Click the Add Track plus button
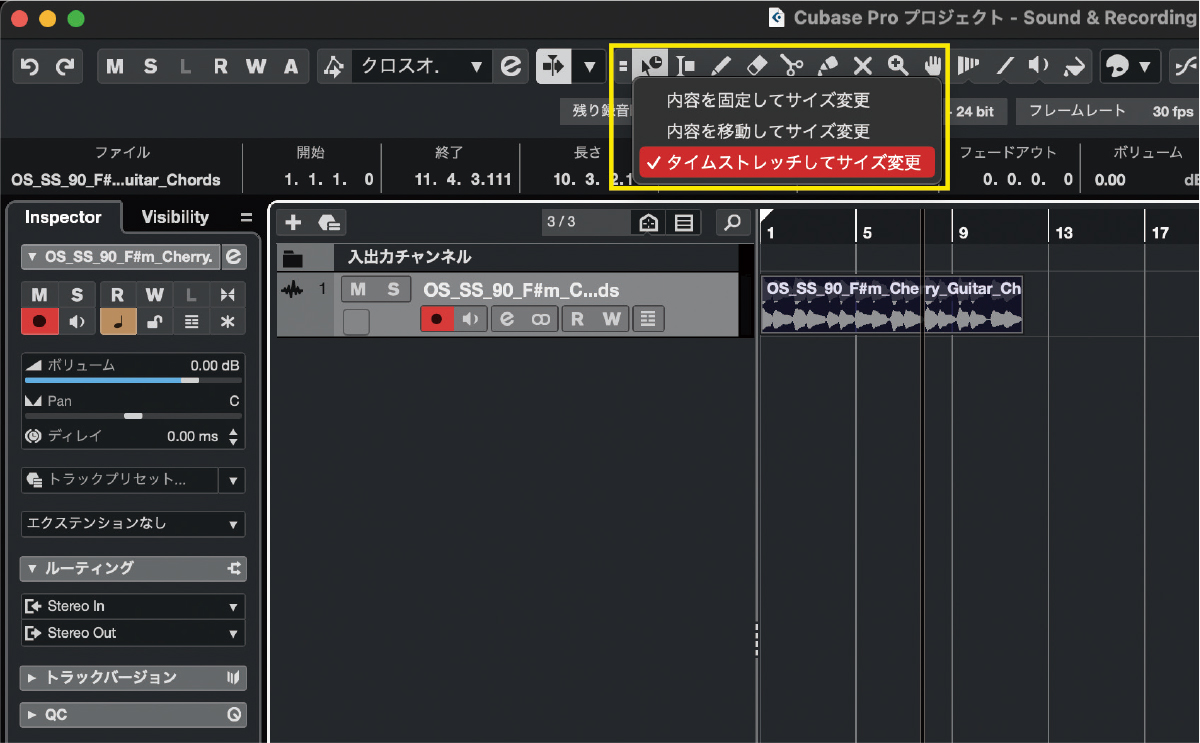The height and width of the screenshot is (743, 1200). click(293, 222)
